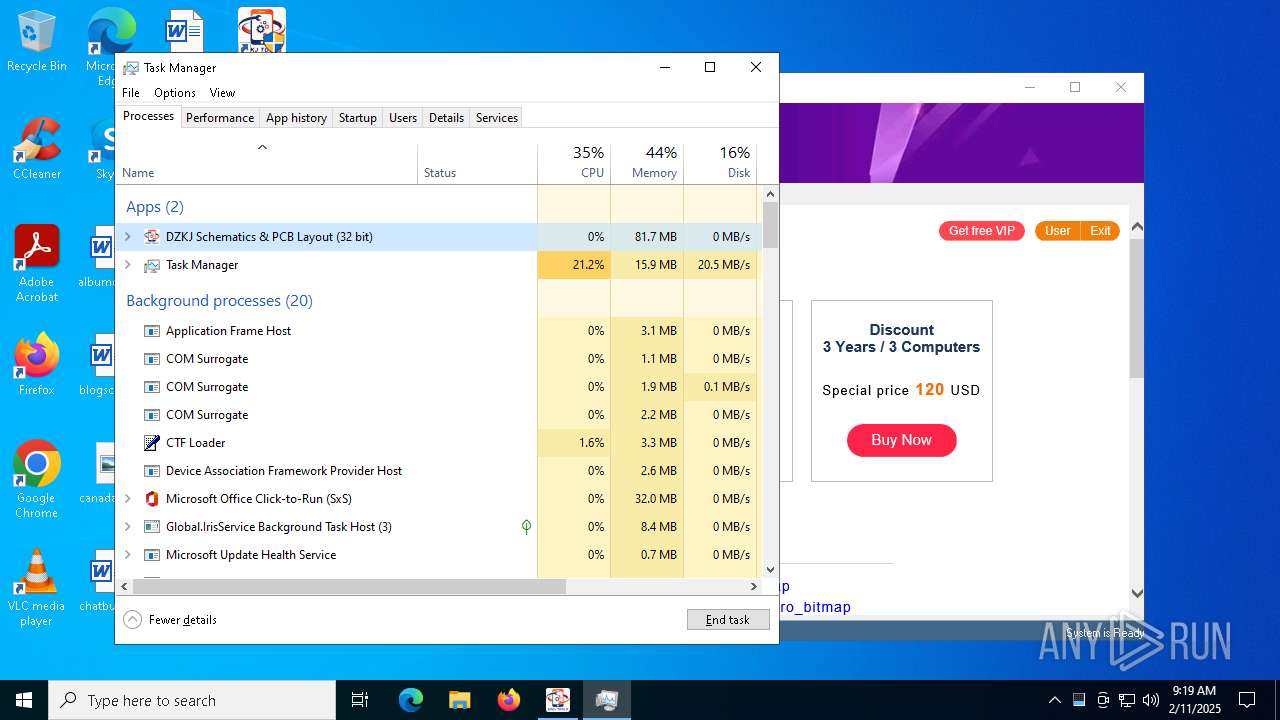Screen dimensions: 1280x720
Task: Open File Explorer from taskbar
Action: coord(459,700)
